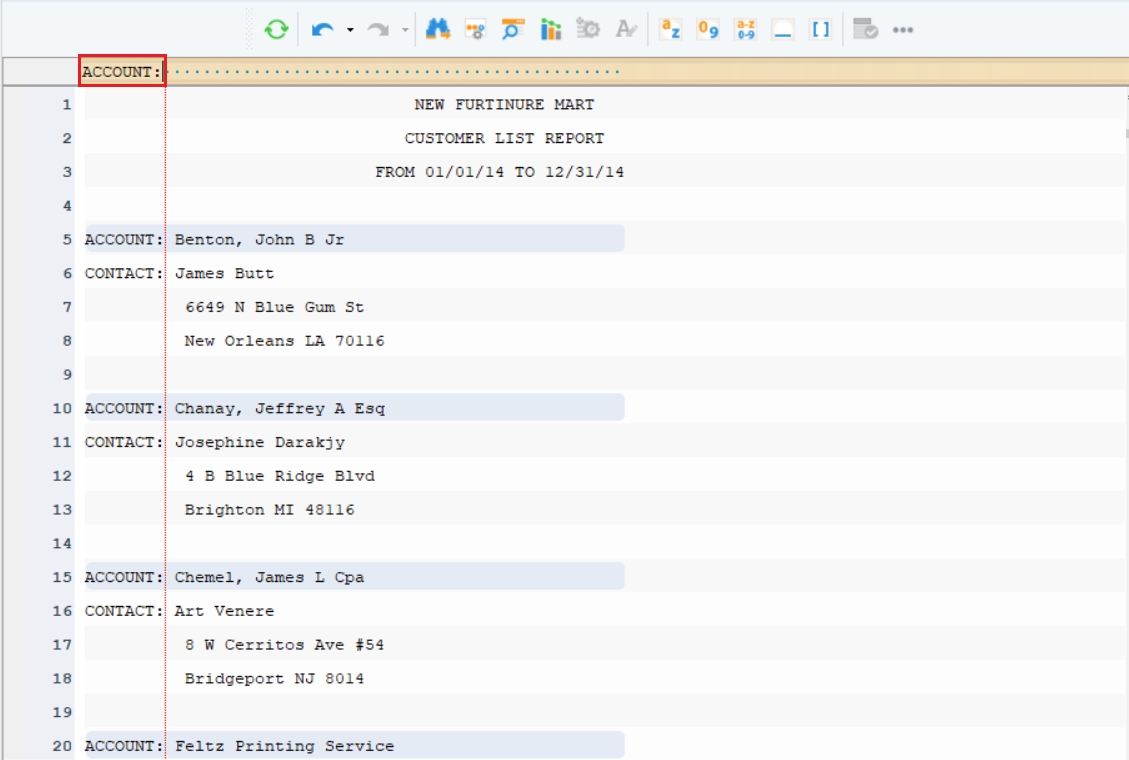The height and width of the screenshot is (760, 1129).
Task: Click 'New Orleans LA 70116' line
Action: pyautogui.click(x=284, y=341)
